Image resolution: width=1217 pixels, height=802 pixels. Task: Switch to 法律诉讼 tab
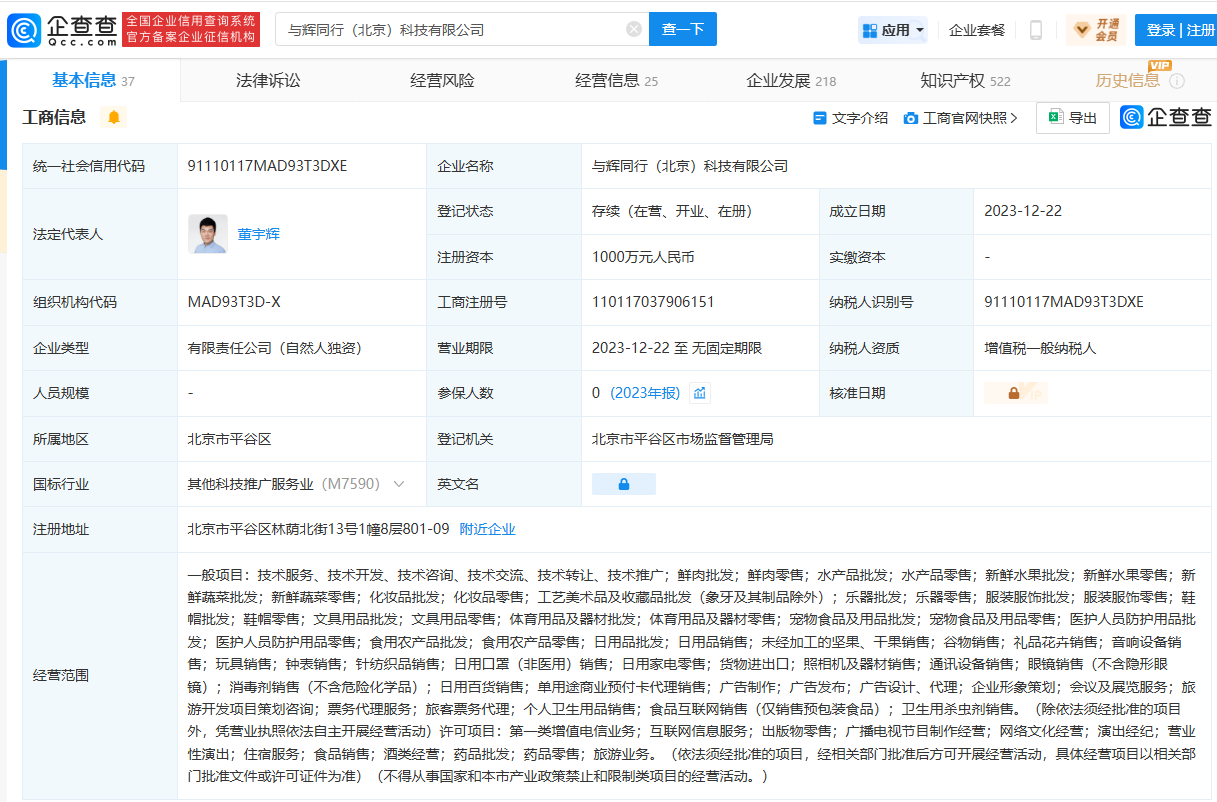point(268,81)
